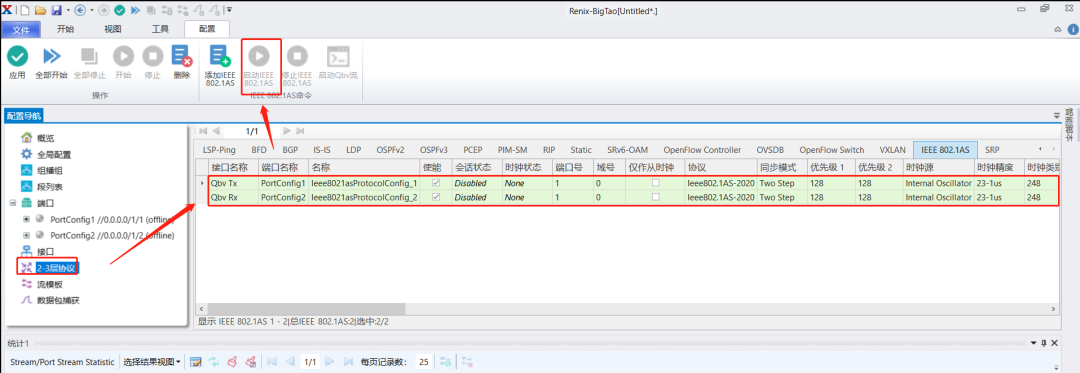Click the 启动Qbv流 terminal icon

[x=338, y=56]
